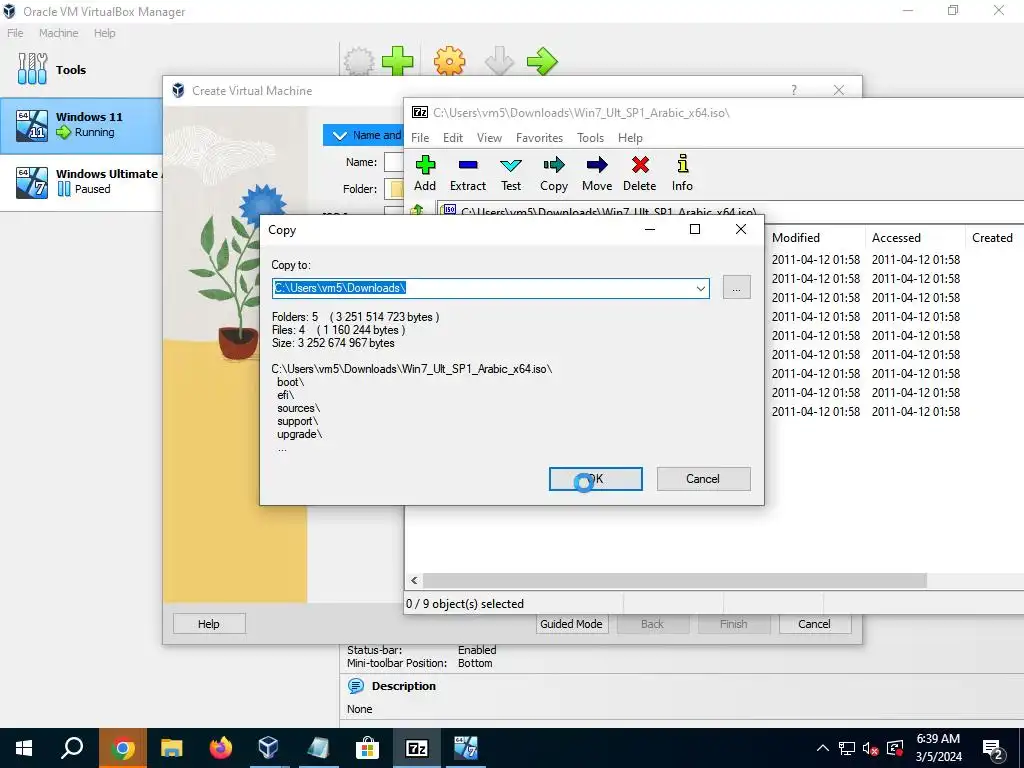Screen dimensions: 1024x768
Task: Open VirtualBox Manager Machine menu
Action: 58,33
